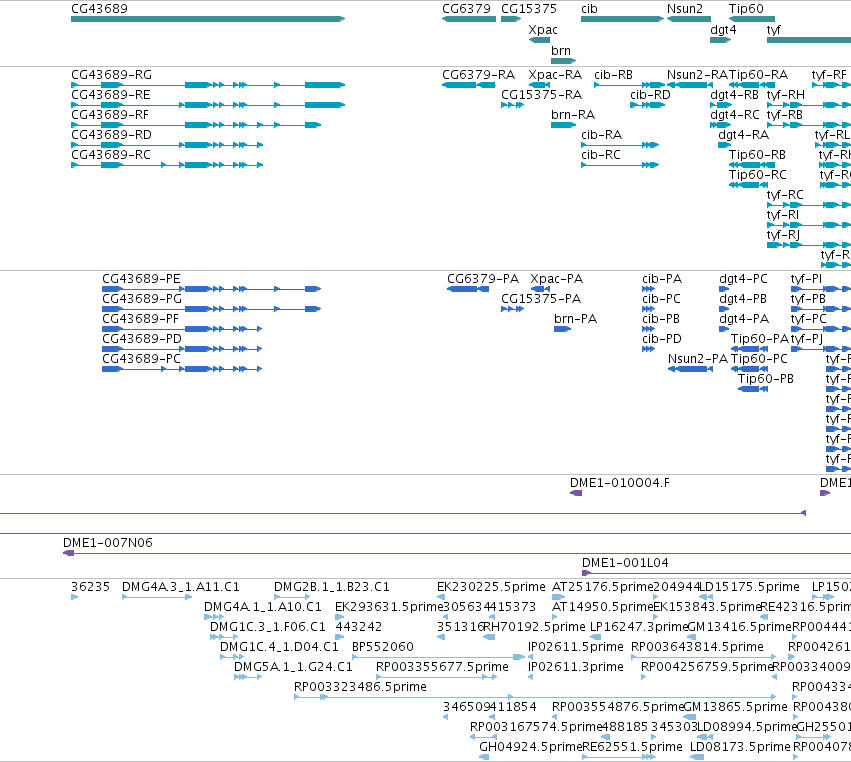The height and width of the screenshot is (762, 851).
Task: Open protein cib-PD
Action: pyautogui.click(x=648, y=349)
